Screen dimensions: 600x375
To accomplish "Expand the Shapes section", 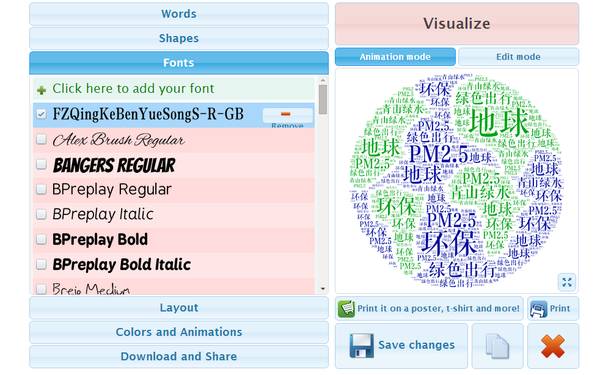I will click(x=179, y=38).
